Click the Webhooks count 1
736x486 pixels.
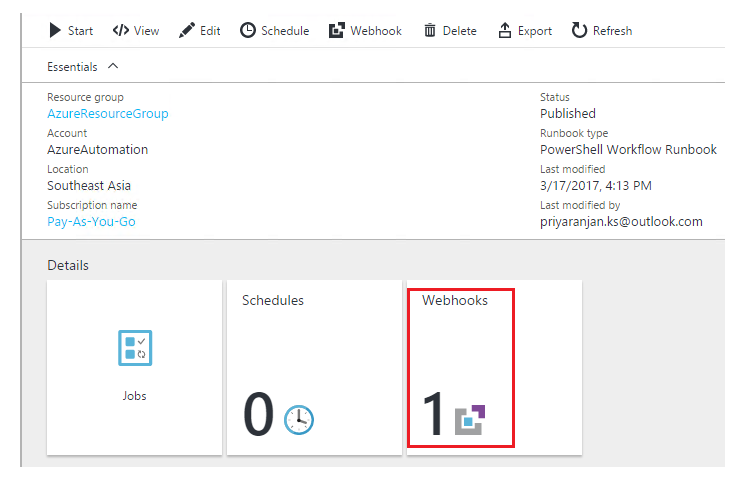433,414
